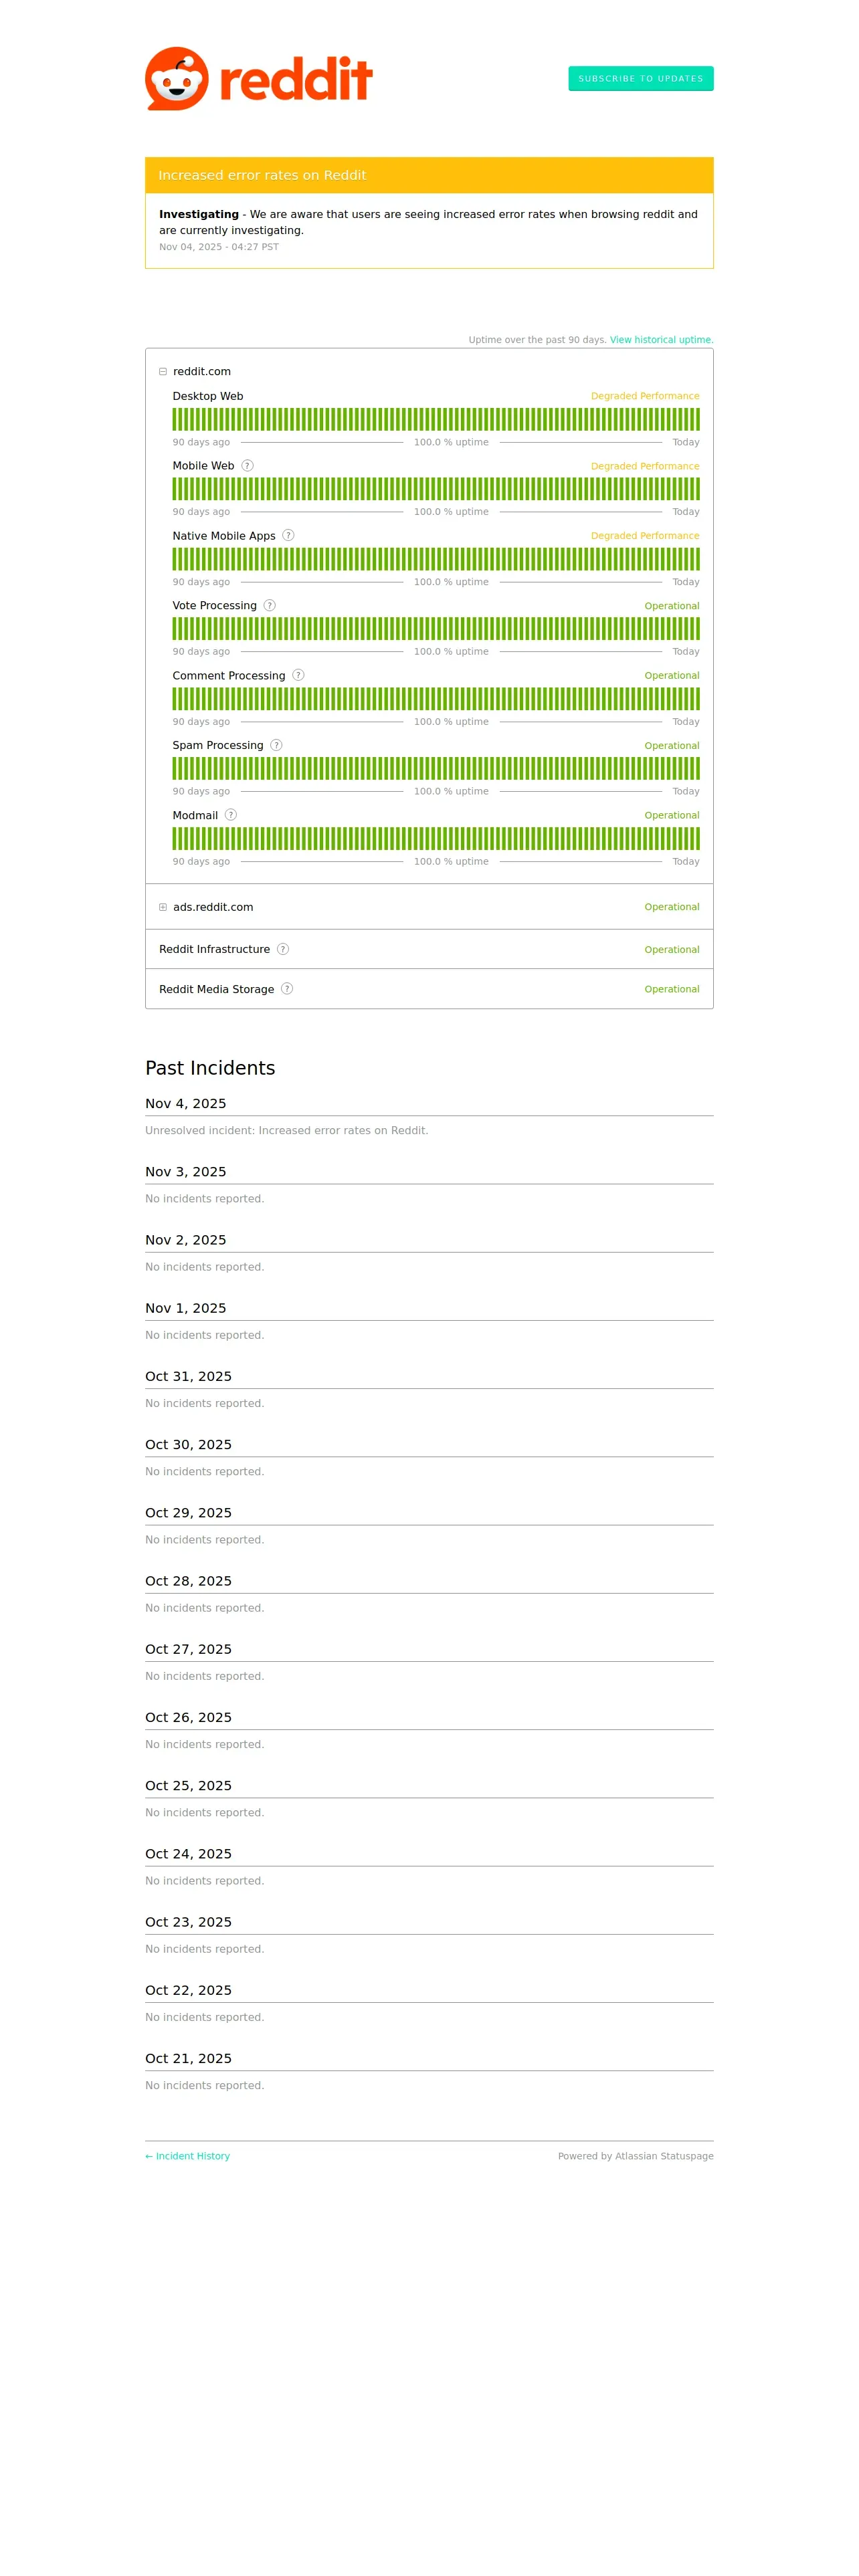Click Subscribe to Updates button
Screen dimensions: 859x2576
(x=640, y=78)
